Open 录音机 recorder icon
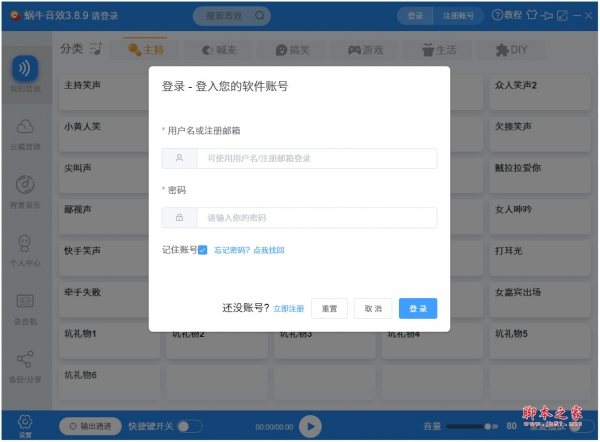This screenshot has width=600, height=442. [25, 301]
